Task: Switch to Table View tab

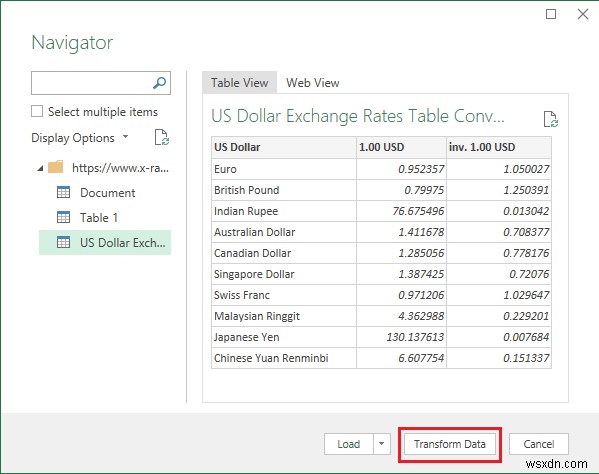Action: point(240,83)
